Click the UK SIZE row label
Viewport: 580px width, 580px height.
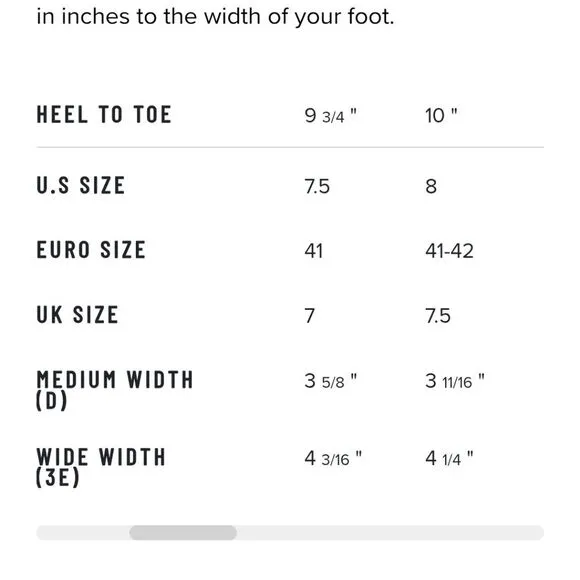pos(77,315)
